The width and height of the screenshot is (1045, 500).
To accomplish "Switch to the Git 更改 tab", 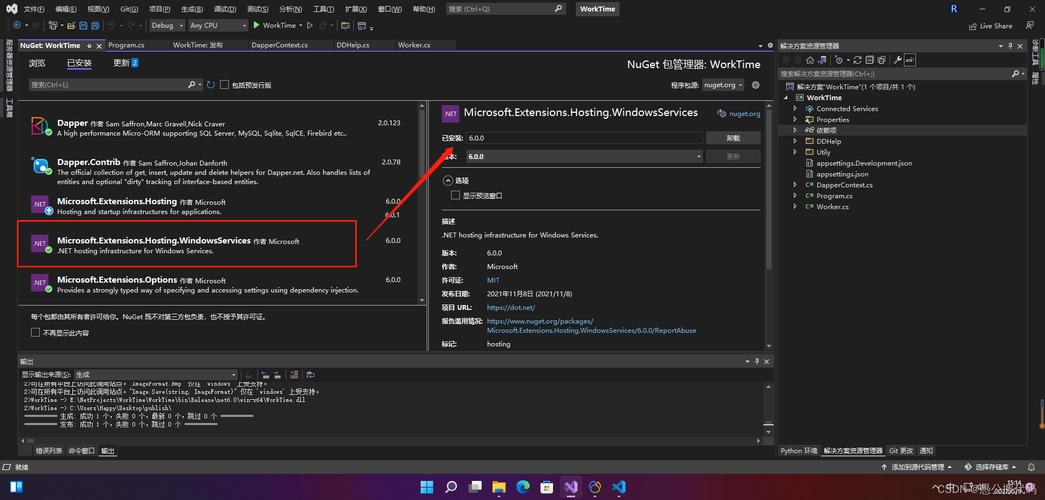I will [x=901, y=451].
